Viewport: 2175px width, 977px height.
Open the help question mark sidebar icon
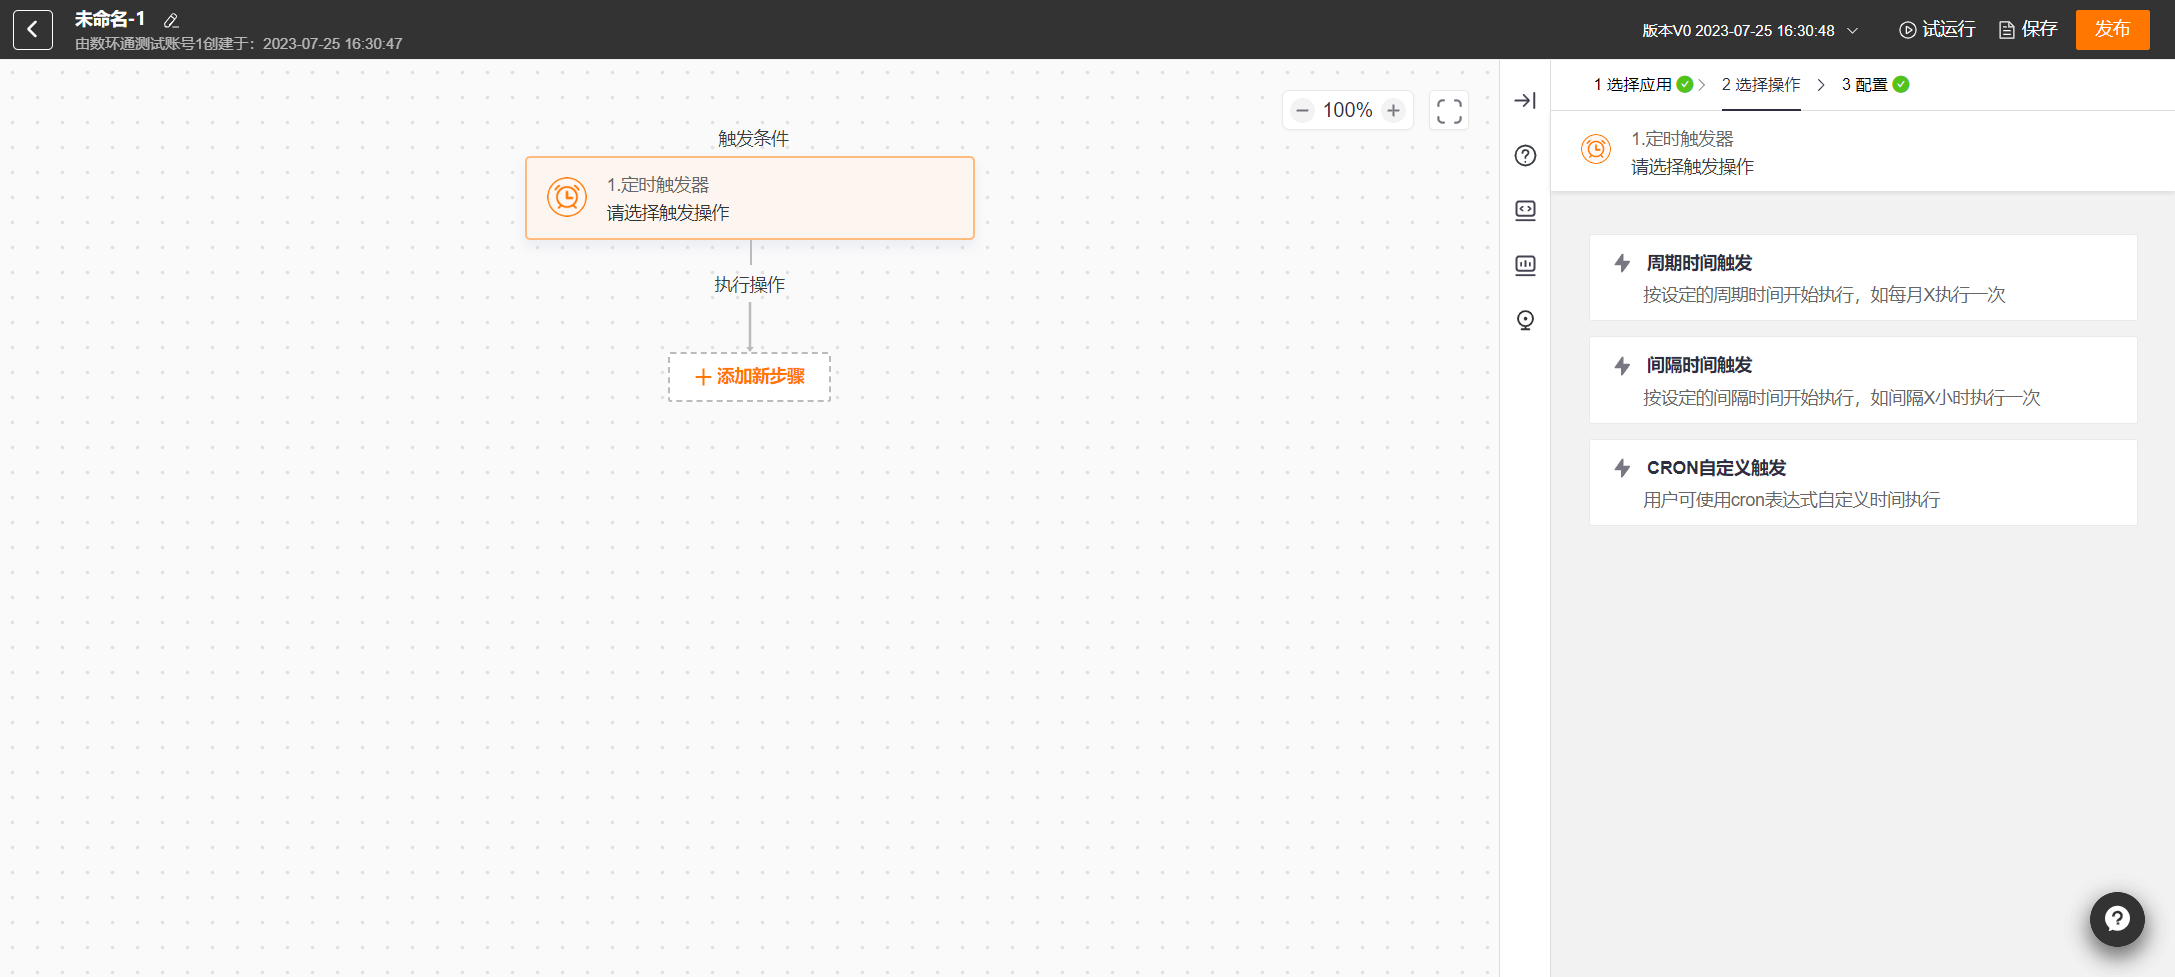pos(1525,155)
